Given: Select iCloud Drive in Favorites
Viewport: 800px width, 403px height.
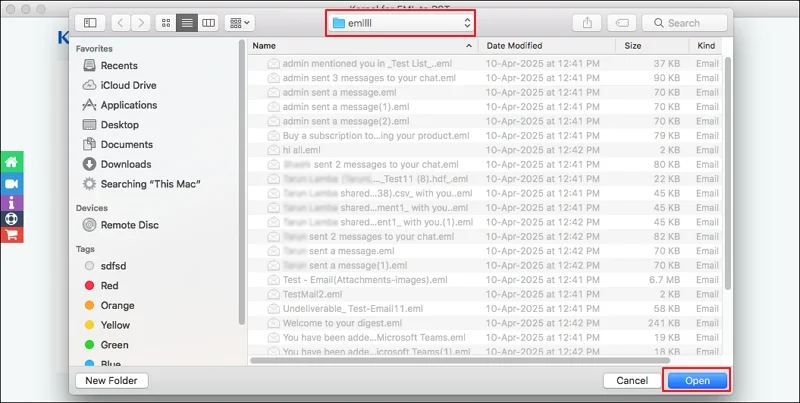Looking at the screenshot, I should (x=128, y=85).
